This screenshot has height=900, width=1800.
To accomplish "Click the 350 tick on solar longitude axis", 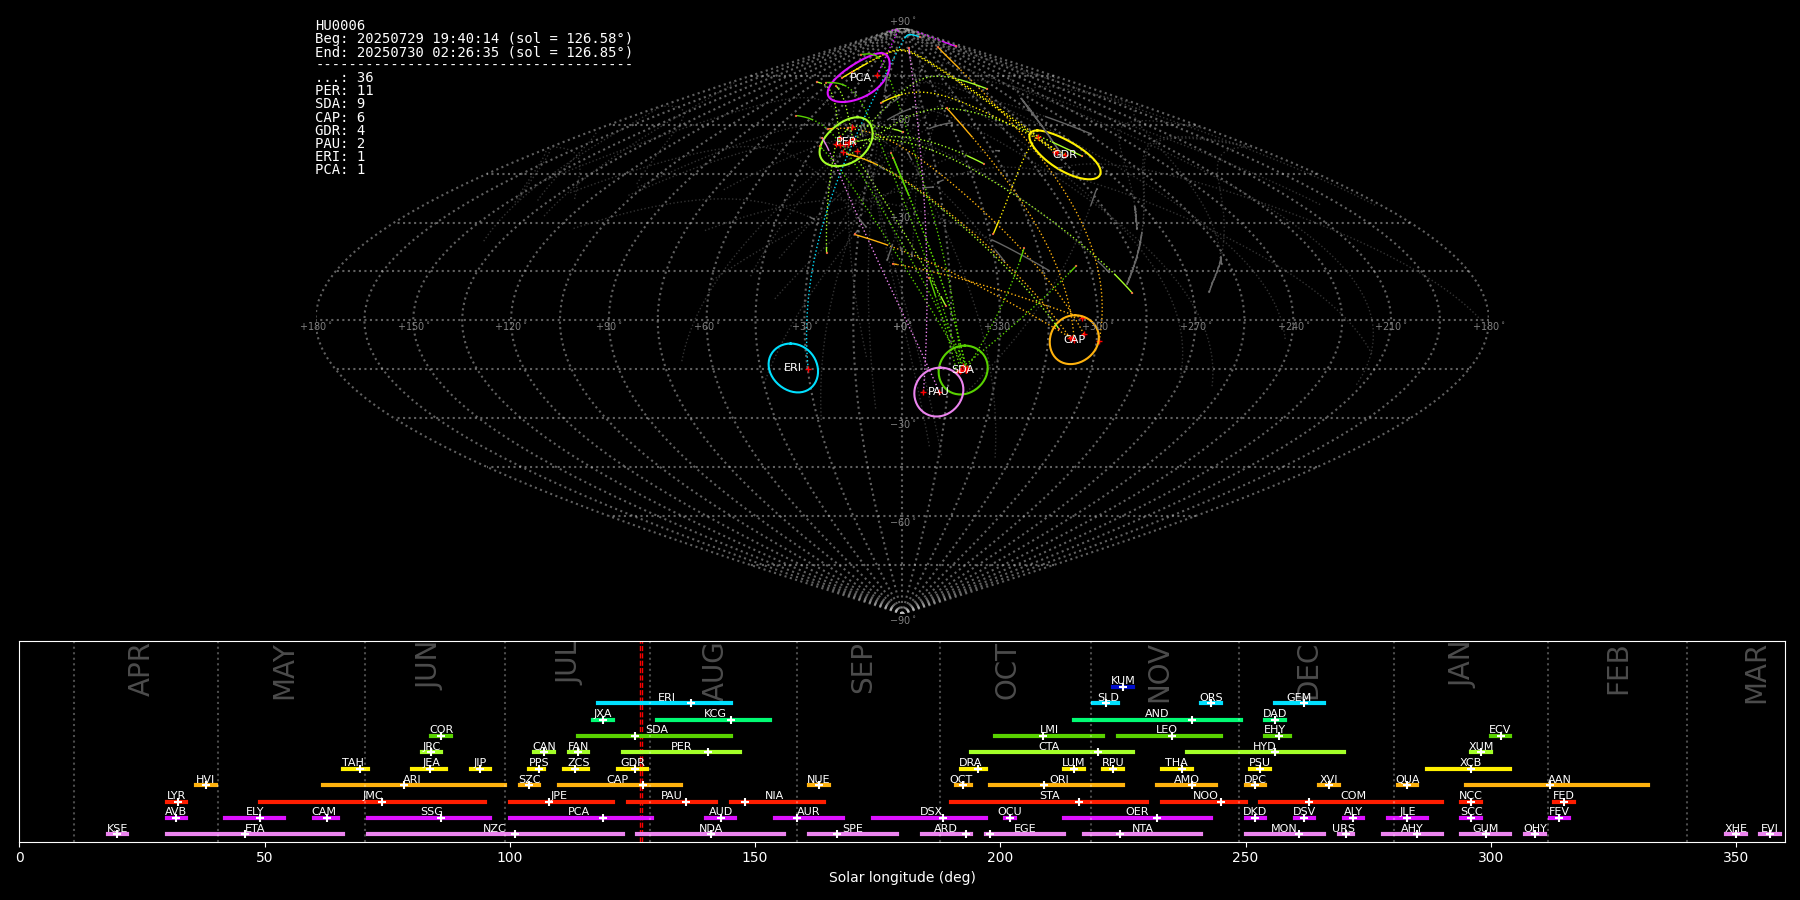I will click(1736, 857).
